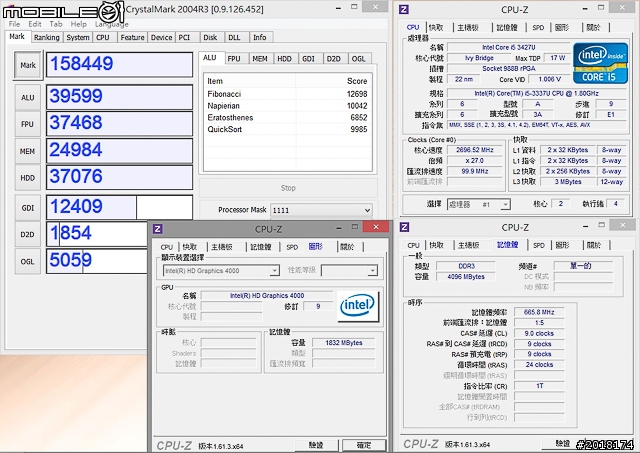
Task: Select the SPD tab in memory CPU-Z window
Action: pos(539,245)
